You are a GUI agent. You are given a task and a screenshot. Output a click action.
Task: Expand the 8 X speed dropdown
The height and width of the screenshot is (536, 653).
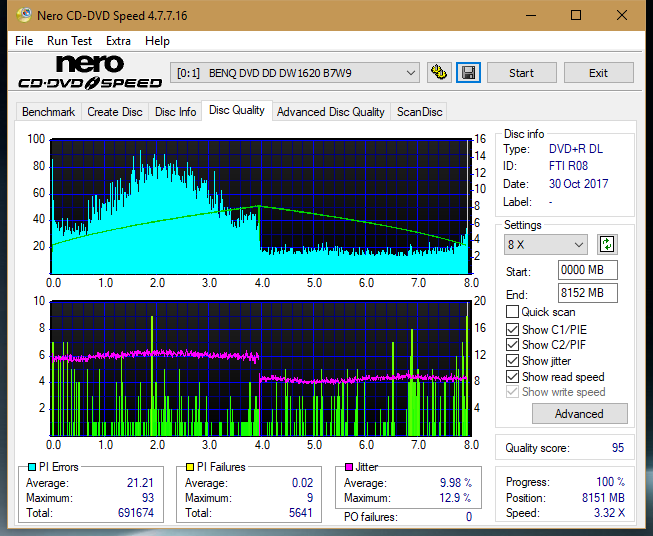[x=546, y=244]
